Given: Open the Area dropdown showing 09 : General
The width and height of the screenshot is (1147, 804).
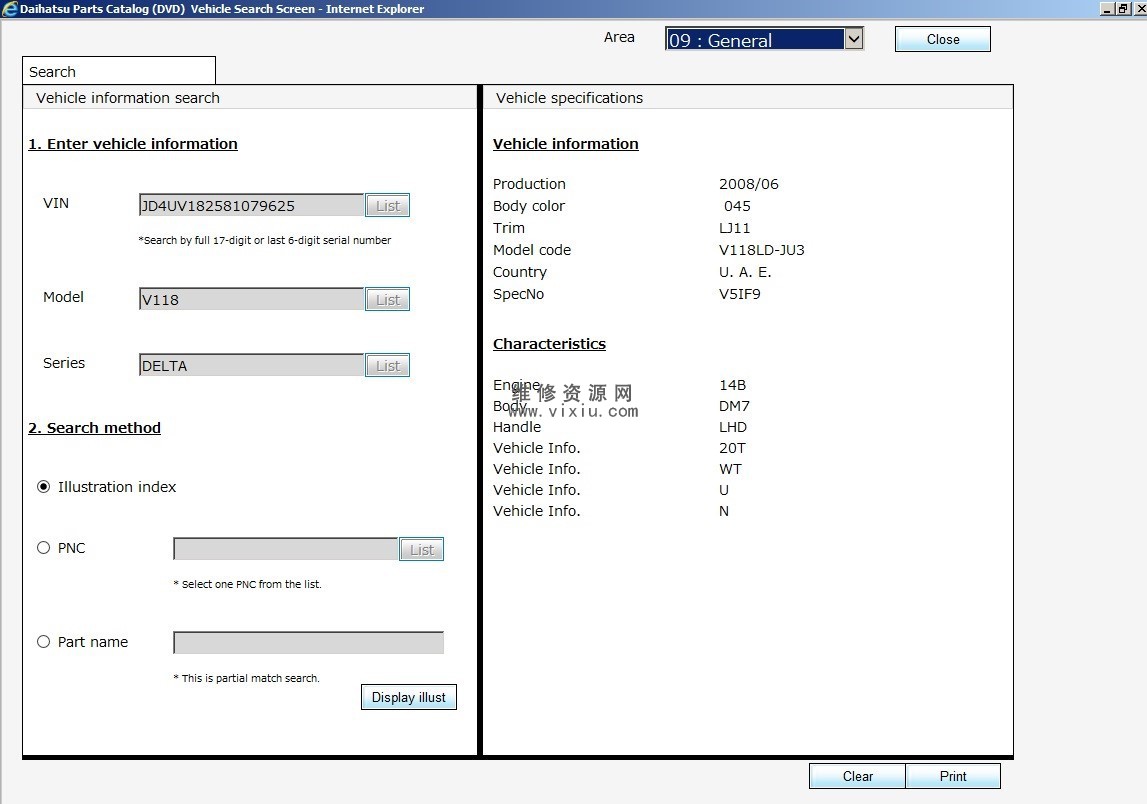Looking at the screenshot, I should click(764, 39).
